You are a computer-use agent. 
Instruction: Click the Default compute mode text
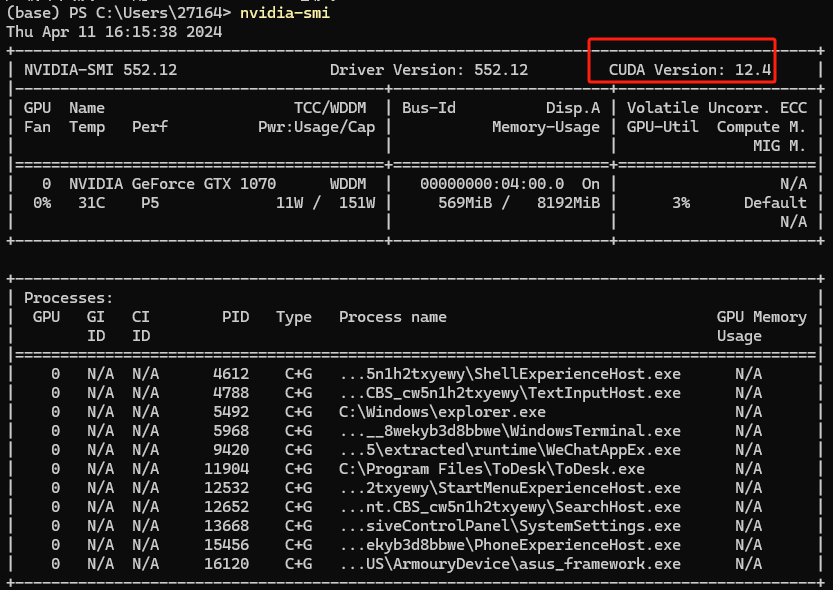click(x=774, y=203)
